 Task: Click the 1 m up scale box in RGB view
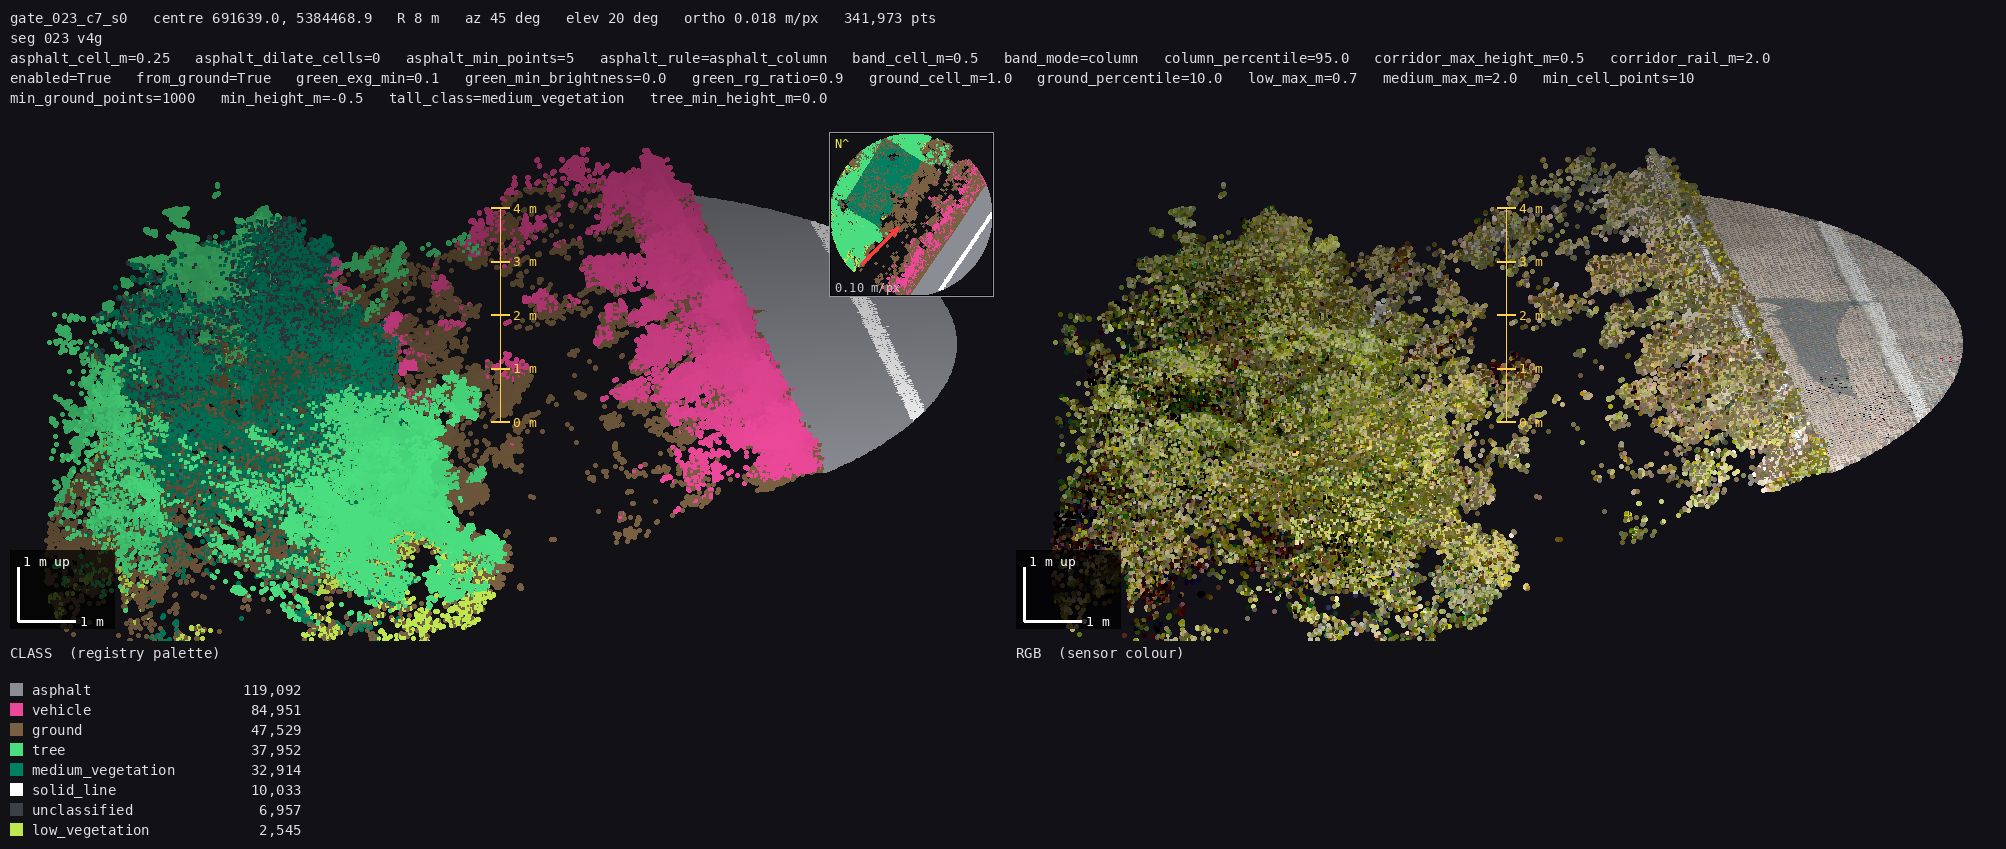(x=1068, y=590)
